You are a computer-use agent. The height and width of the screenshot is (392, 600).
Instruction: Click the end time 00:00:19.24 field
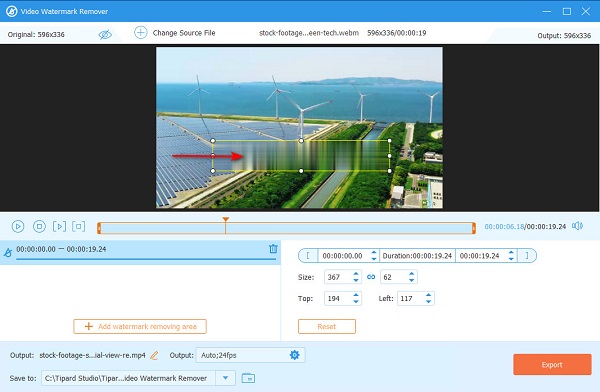(x=480, y=256)
